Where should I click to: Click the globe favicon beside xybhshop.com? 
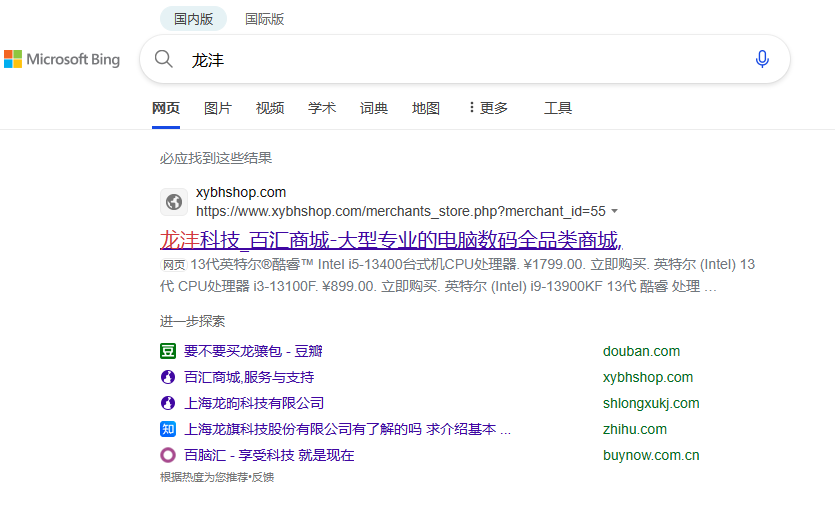pyautogui.click(x=174, y=202)
